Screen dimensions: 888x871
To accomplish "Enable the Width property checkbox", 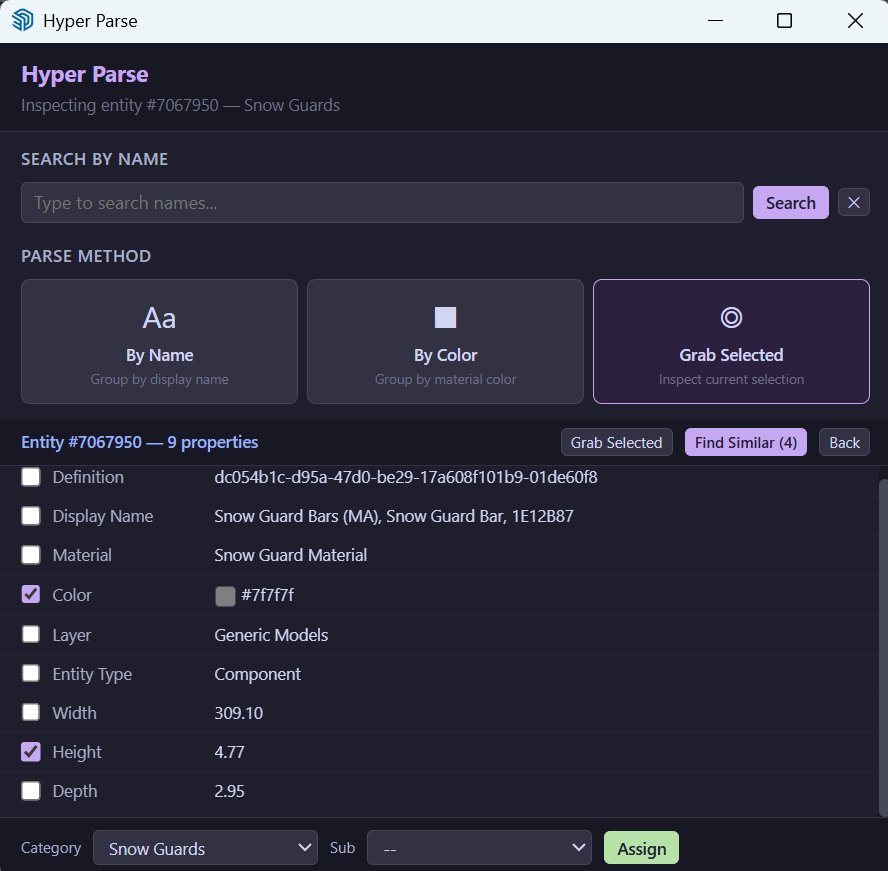I will point(30,712).
